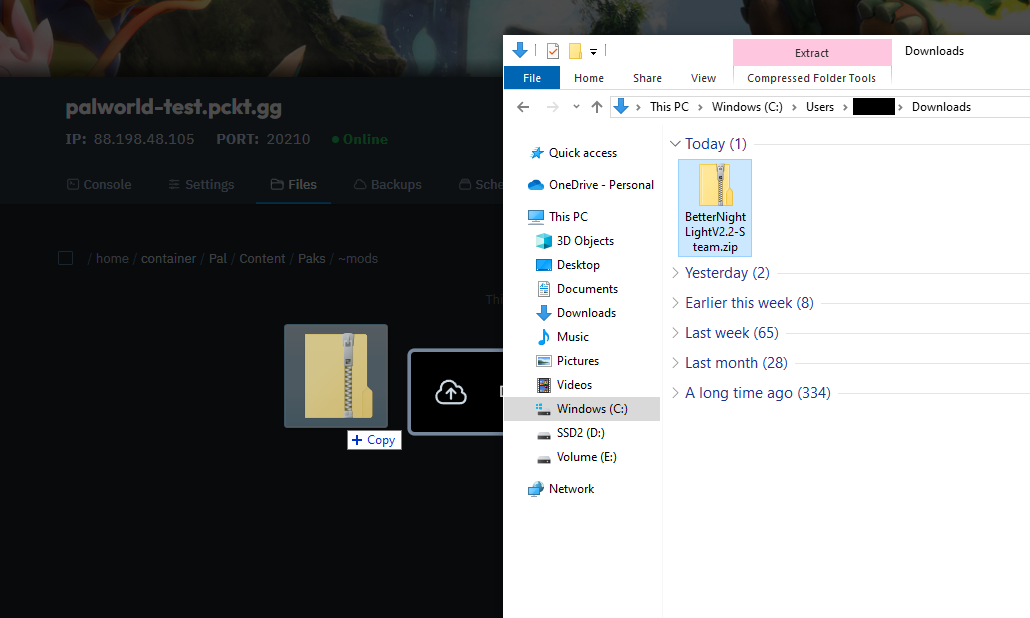
Task: Switch to the View ribbon tab
Action: point(703,78)
